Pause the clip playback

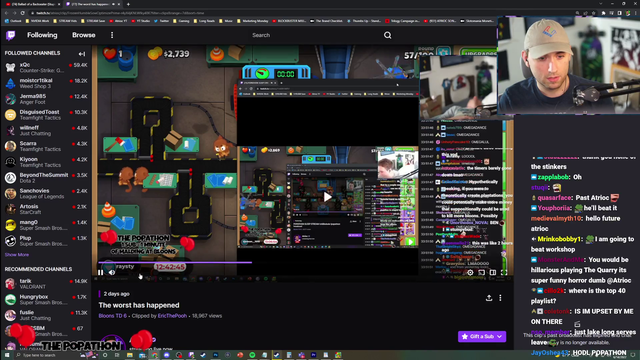pos(100,272)
